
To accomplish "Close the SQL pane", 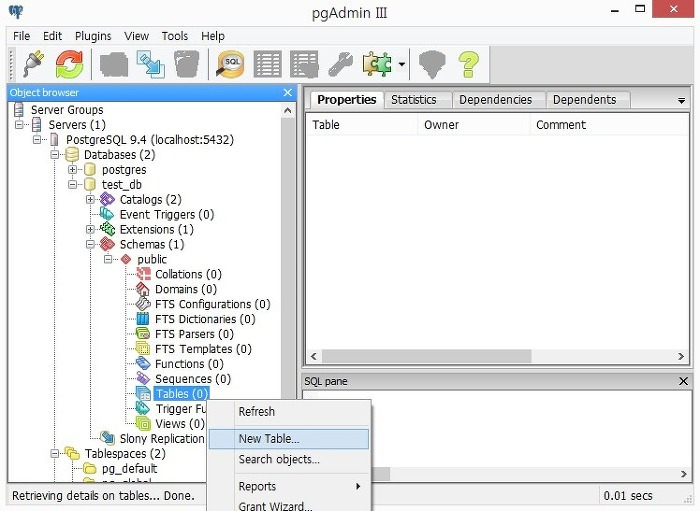I will click(x=683, y=381).
